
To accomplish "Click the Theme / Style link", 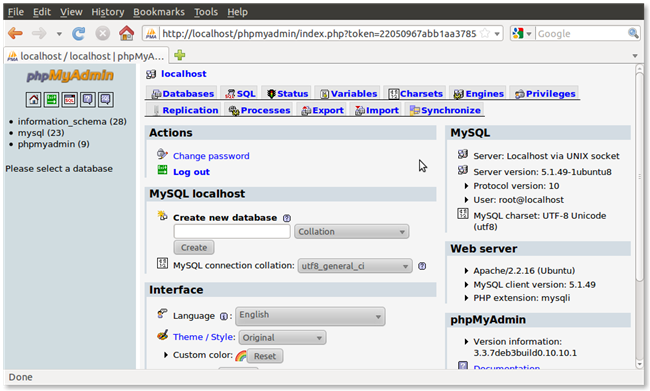I will coord(204,337).
